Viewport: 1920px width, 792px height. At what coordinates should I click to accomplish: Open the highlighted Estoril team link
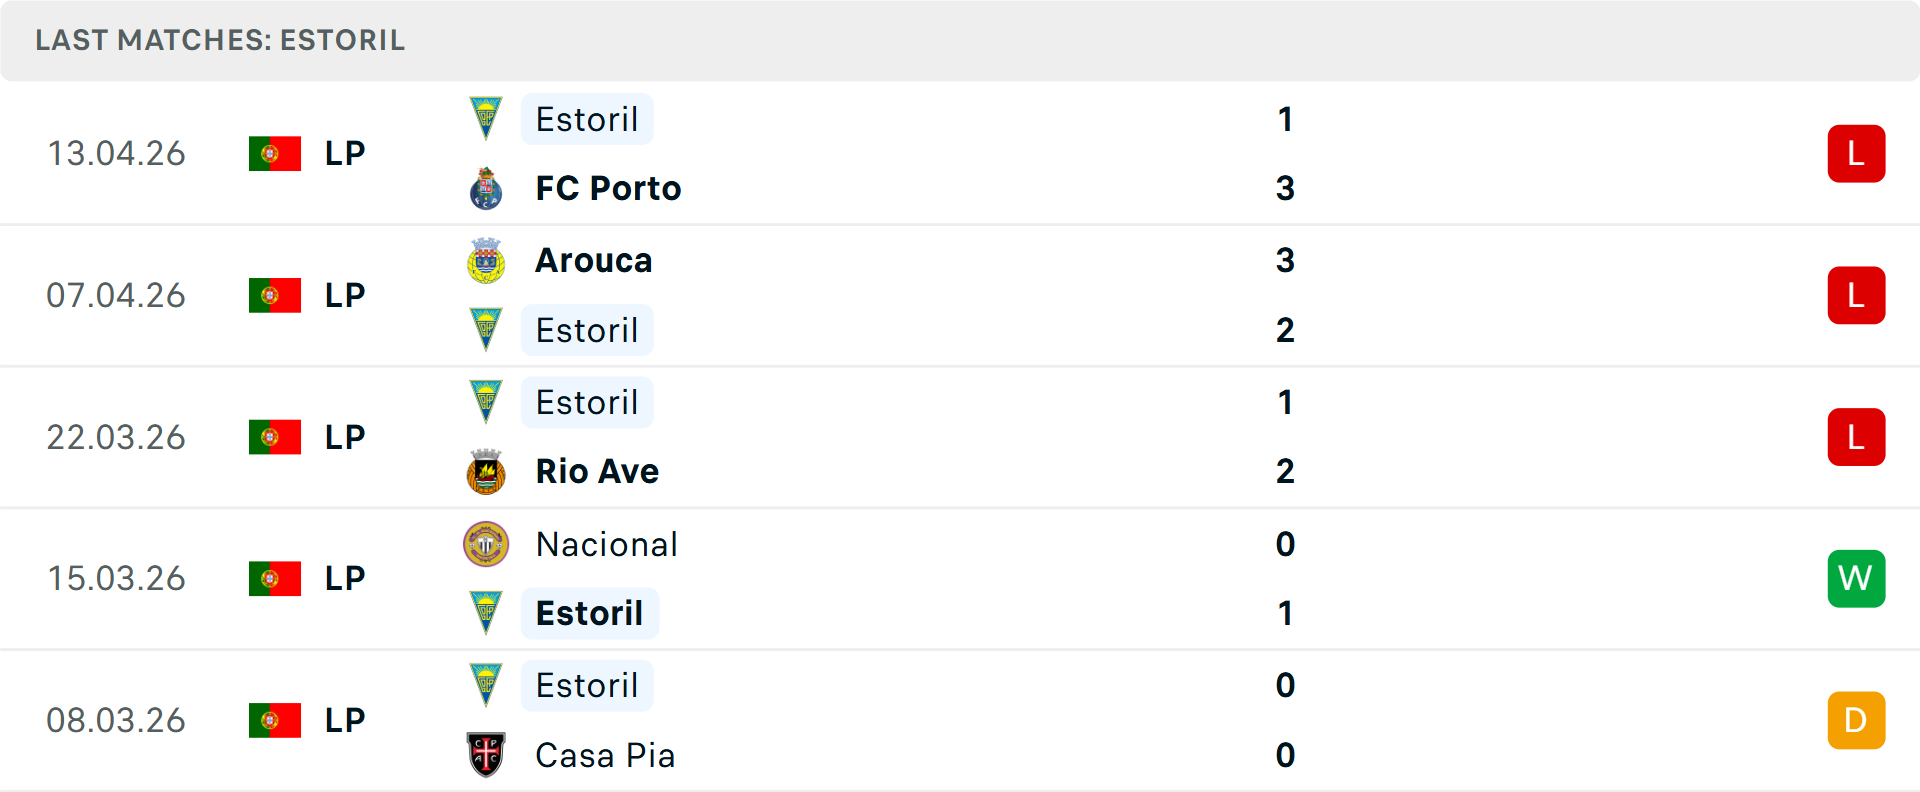point(589,613)
